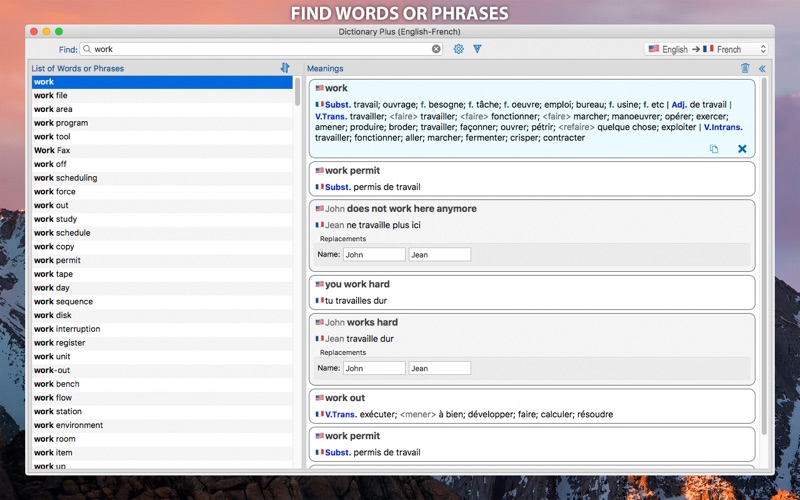
Task: Edit 'Jean' replacement field under 'ne travaille plus ici'
Action: tap(440, 255)
